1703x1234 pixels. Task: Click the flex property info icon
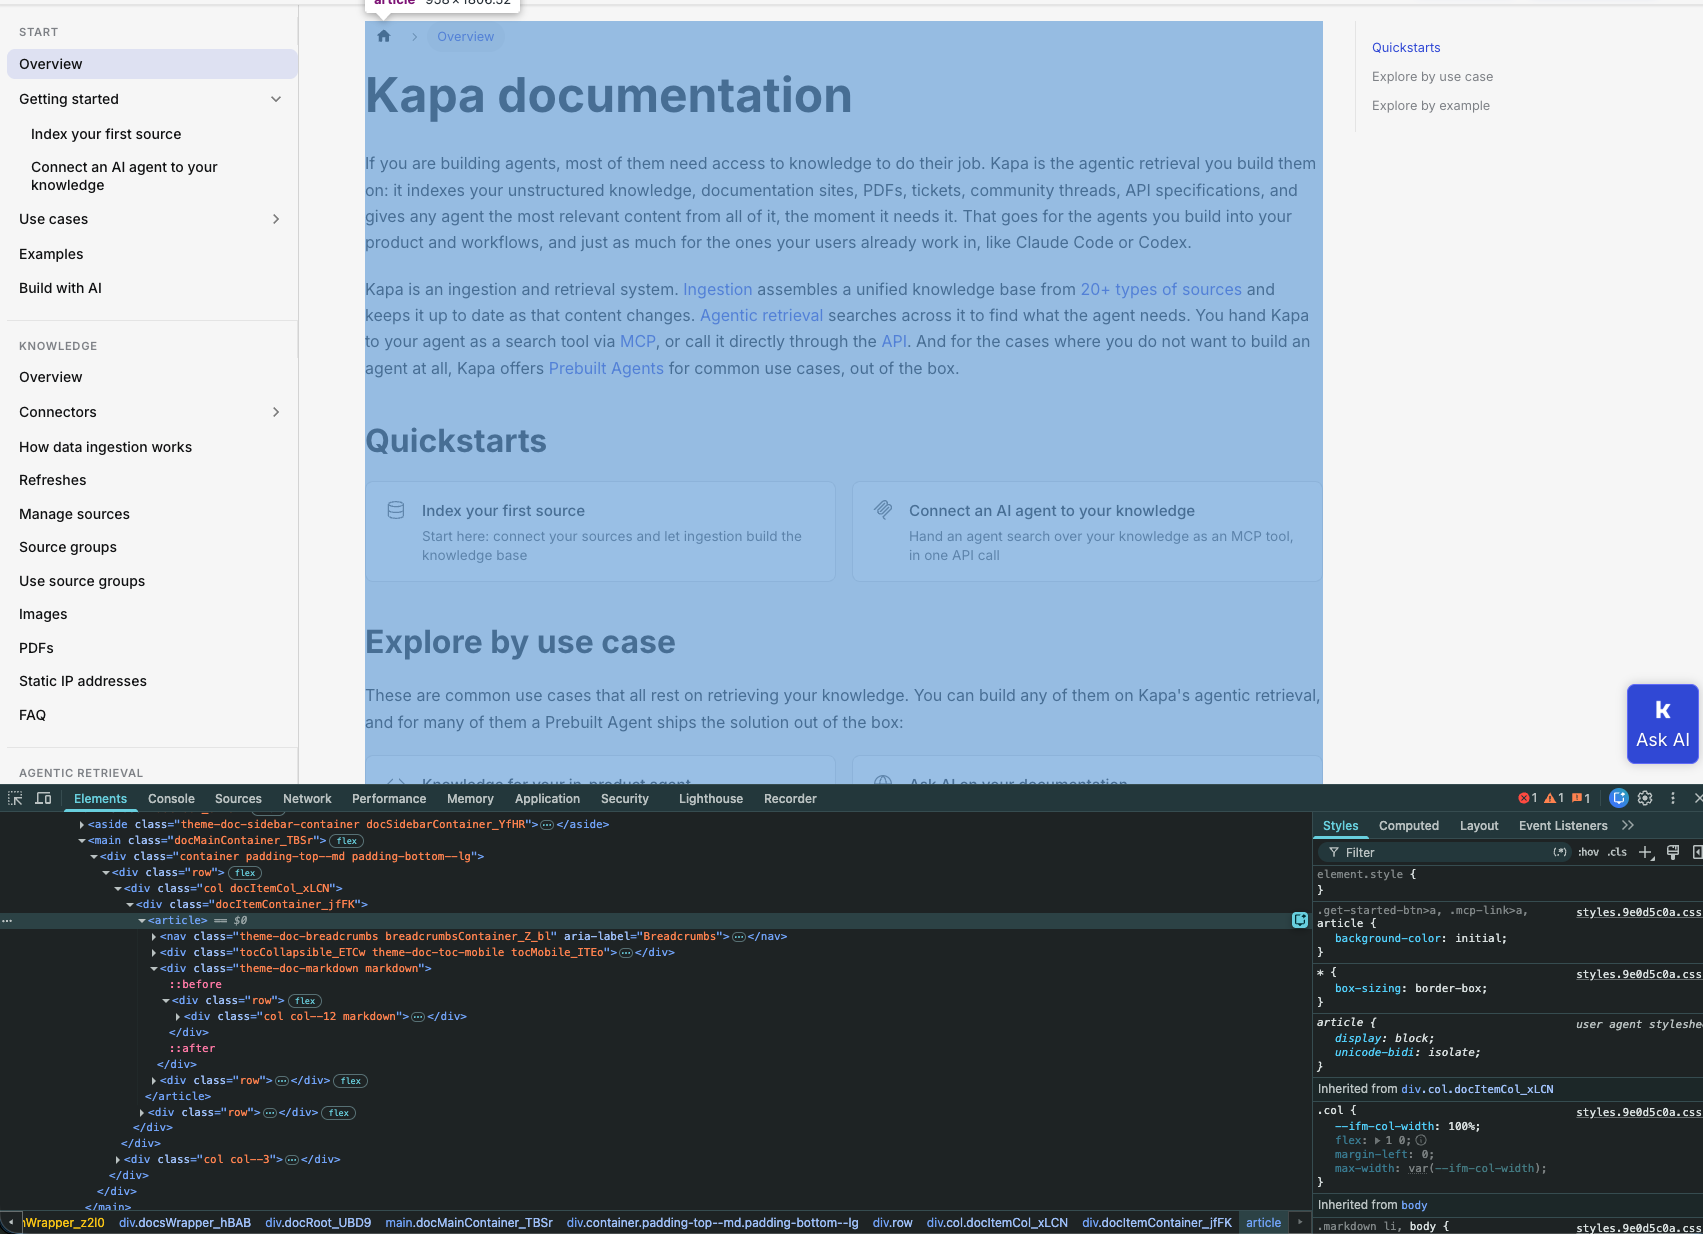click(x=1421, y=1140)
